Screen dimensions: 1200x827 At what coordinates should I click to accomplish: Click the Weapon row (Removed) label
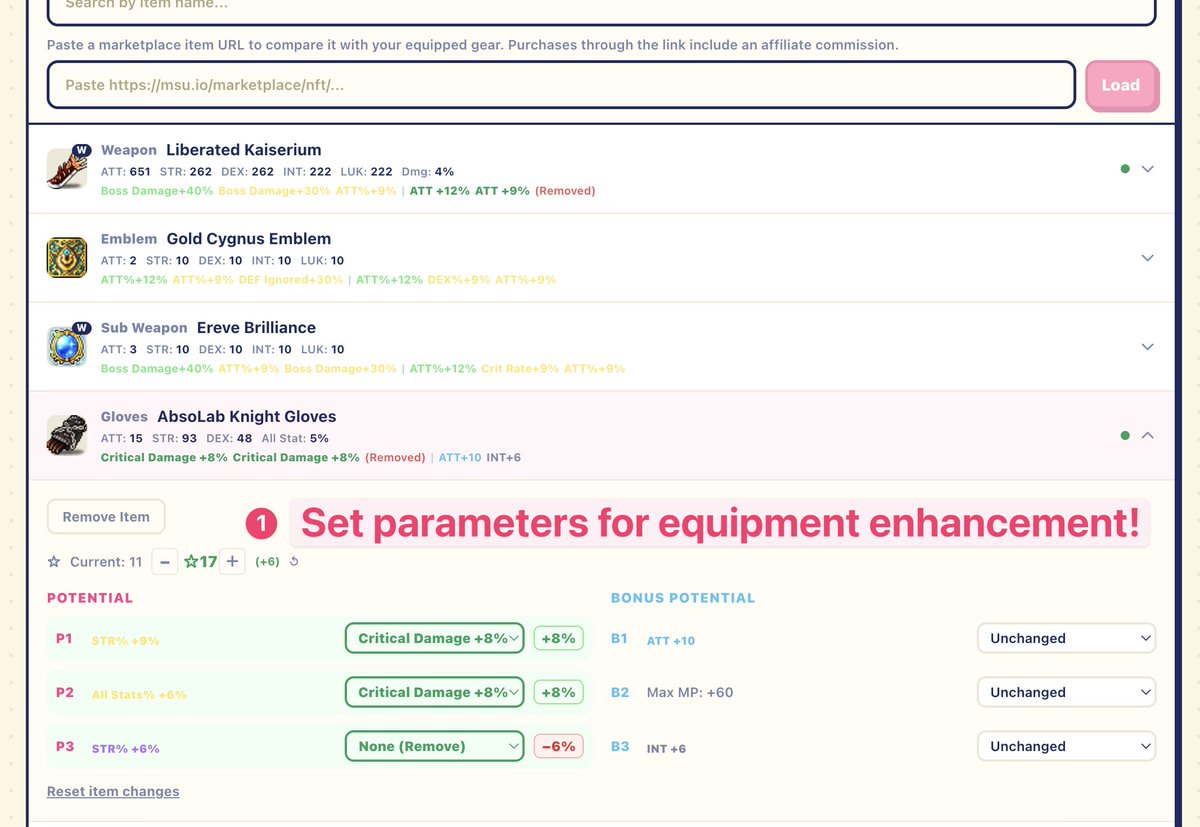(x=565, y=191)
